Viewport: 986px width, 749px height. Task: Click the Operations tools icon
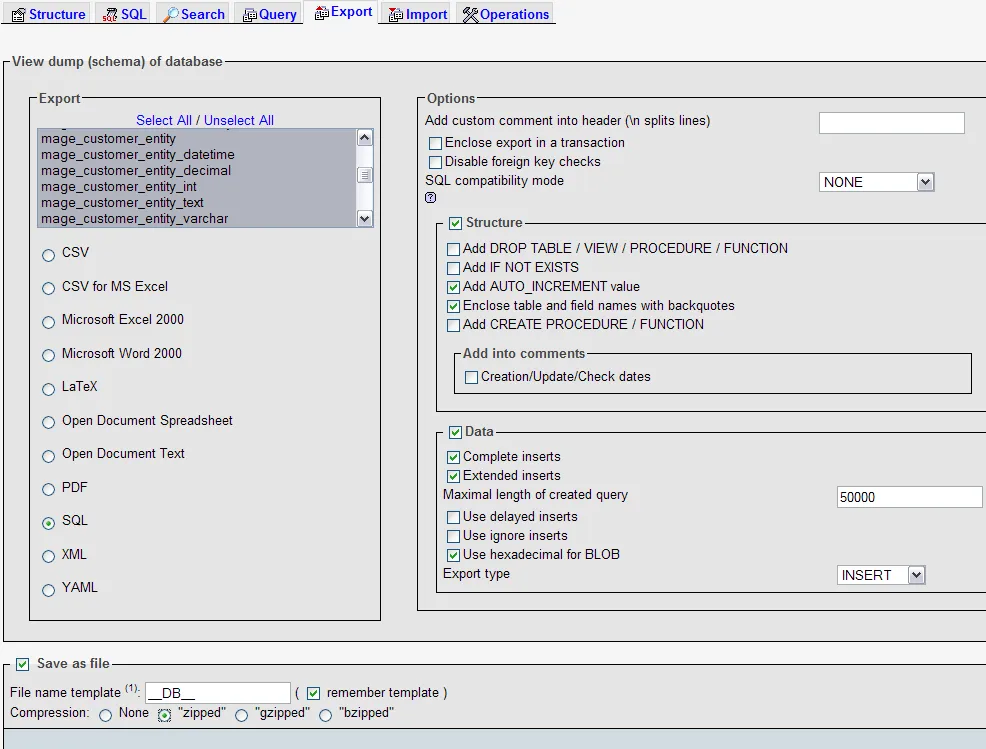[x=470, y=15]
